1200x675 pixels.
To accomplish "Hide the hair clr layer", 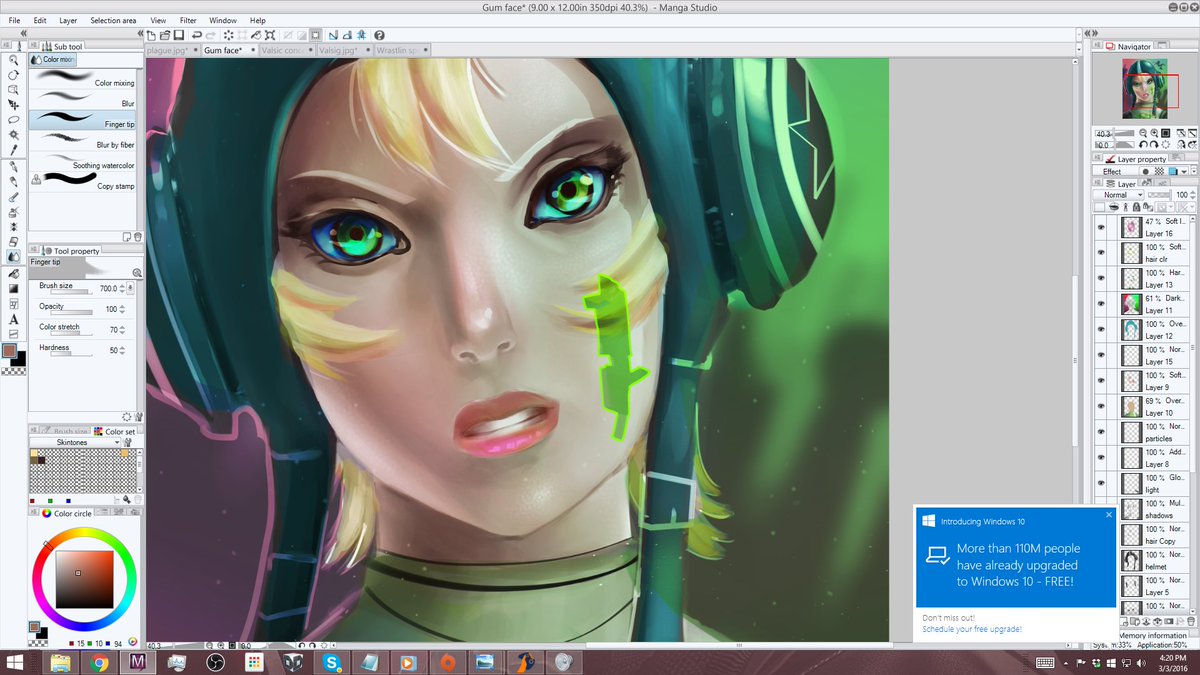I will coord(1101,253).
